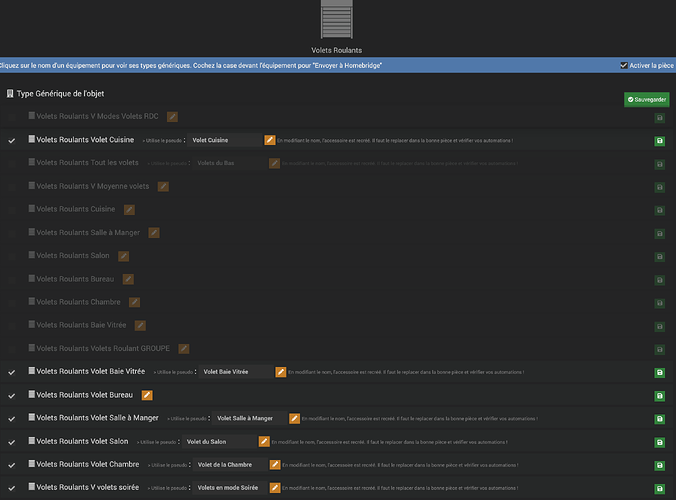
Task: Click green save icon on Volet Cuisine row
Action: pyautogui.click(x=660, y=141)
